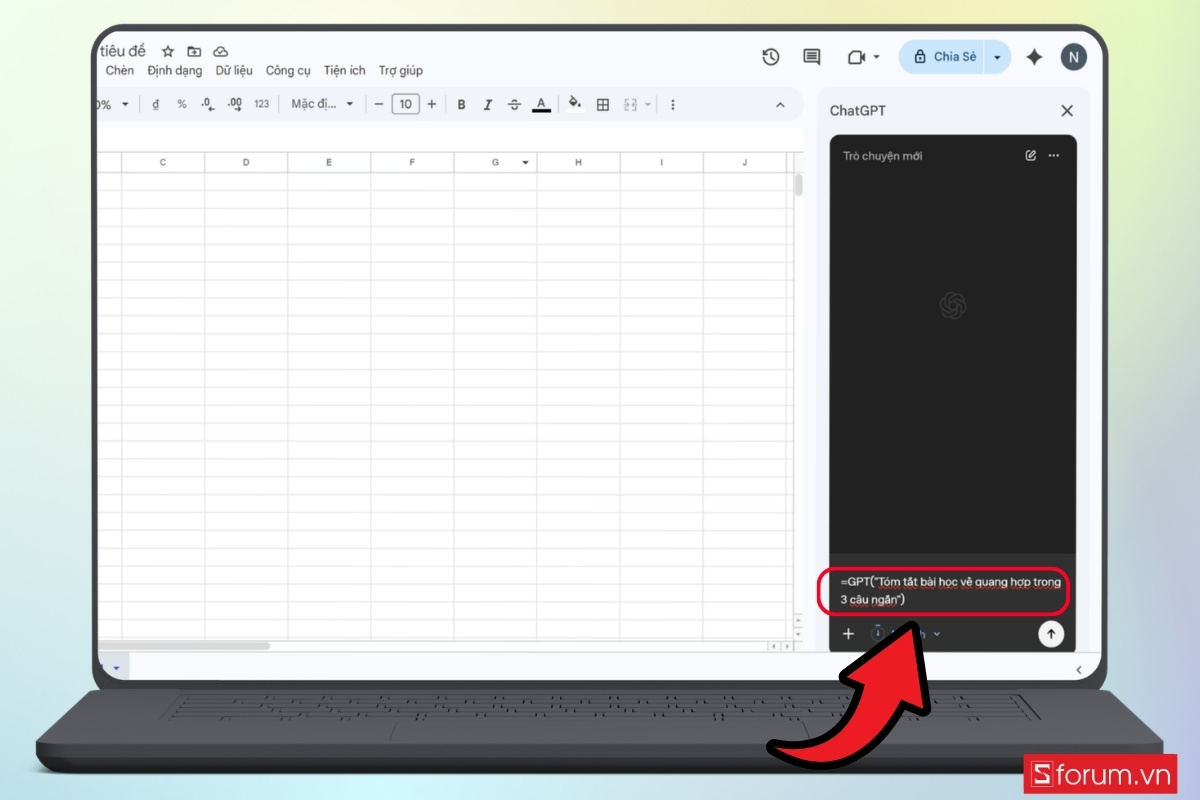Image resolution: width=1200 pixels, height=800 pixels.
Task: Expand the share options arrow
Action: (997, 57)
